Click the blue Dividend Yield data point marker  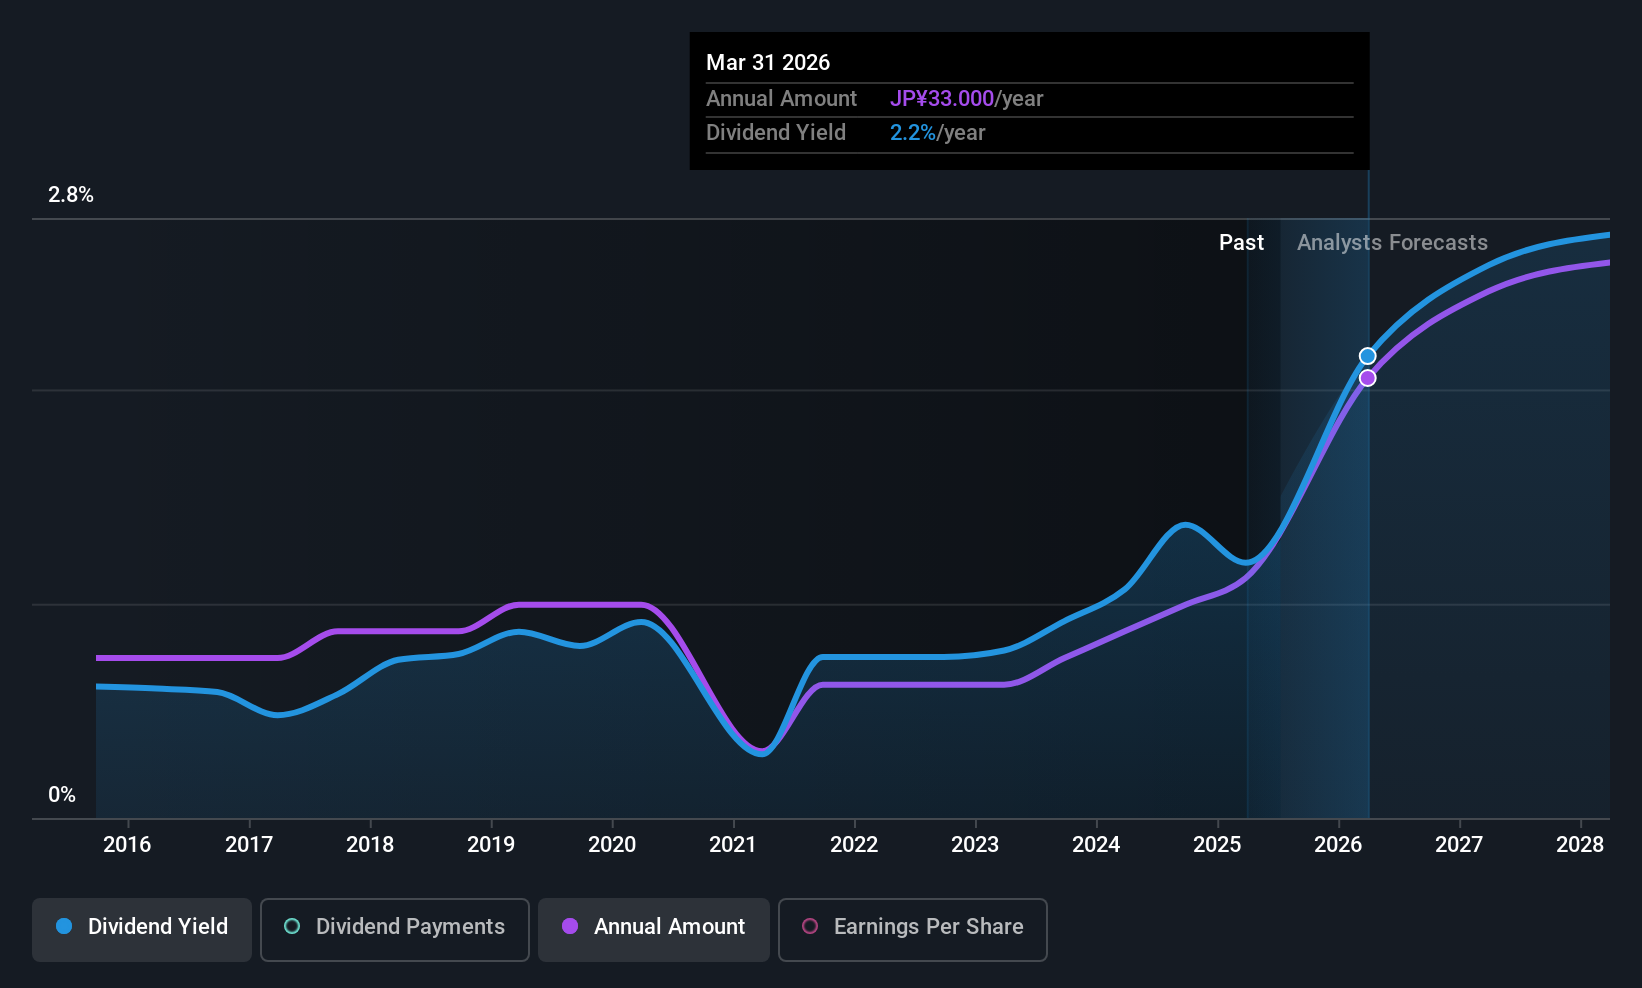1367,356
